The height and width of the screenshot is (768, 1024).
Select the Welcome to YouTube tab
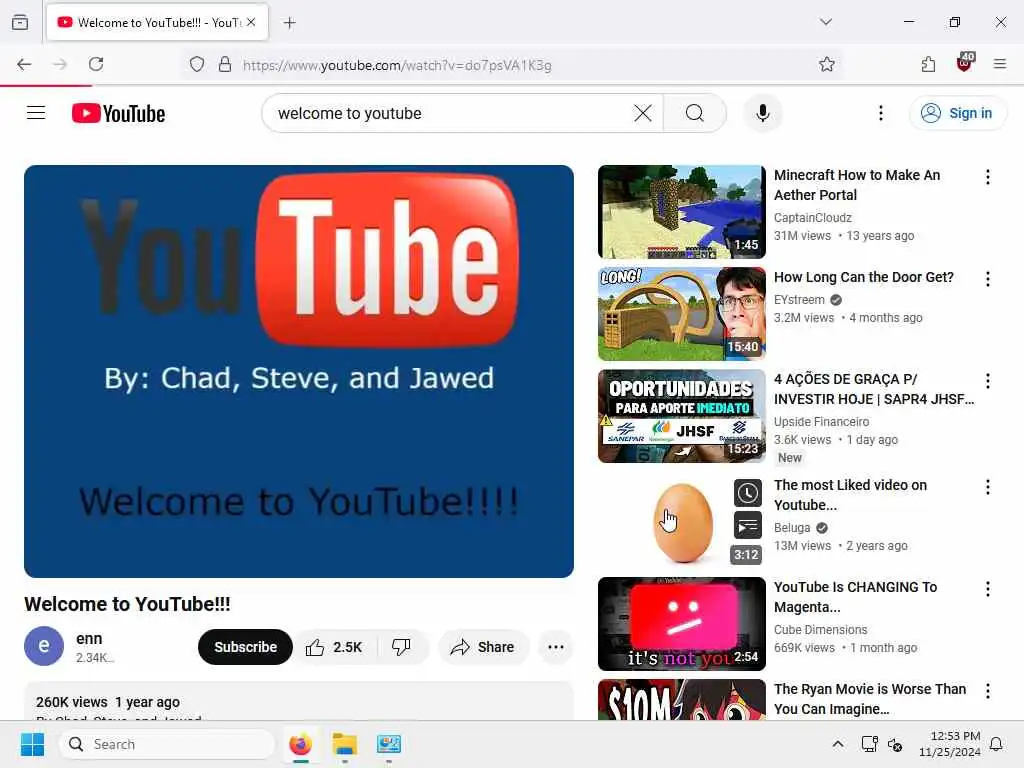[157, 23]
